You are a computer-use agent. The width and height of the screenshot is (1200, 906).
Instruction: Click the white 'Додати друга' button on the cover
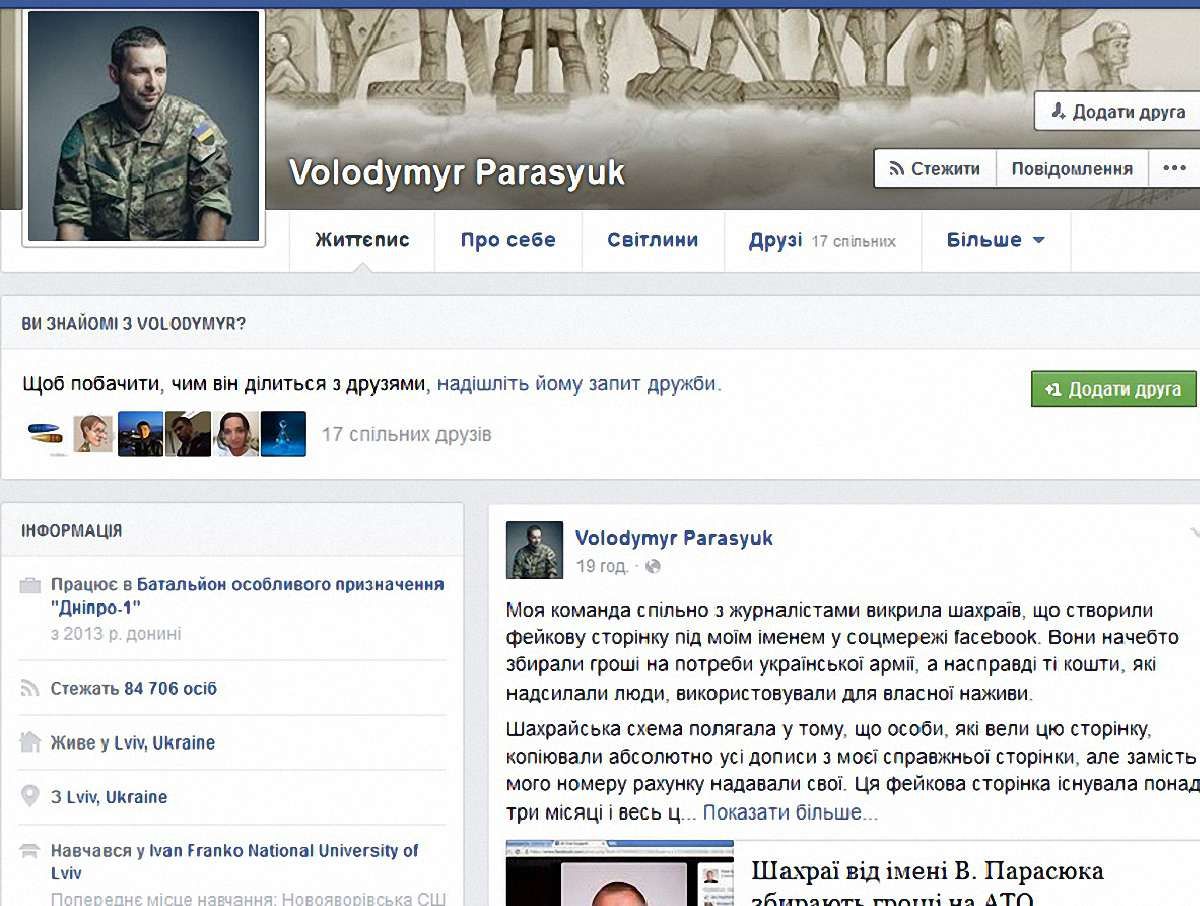coord(1117,112)
